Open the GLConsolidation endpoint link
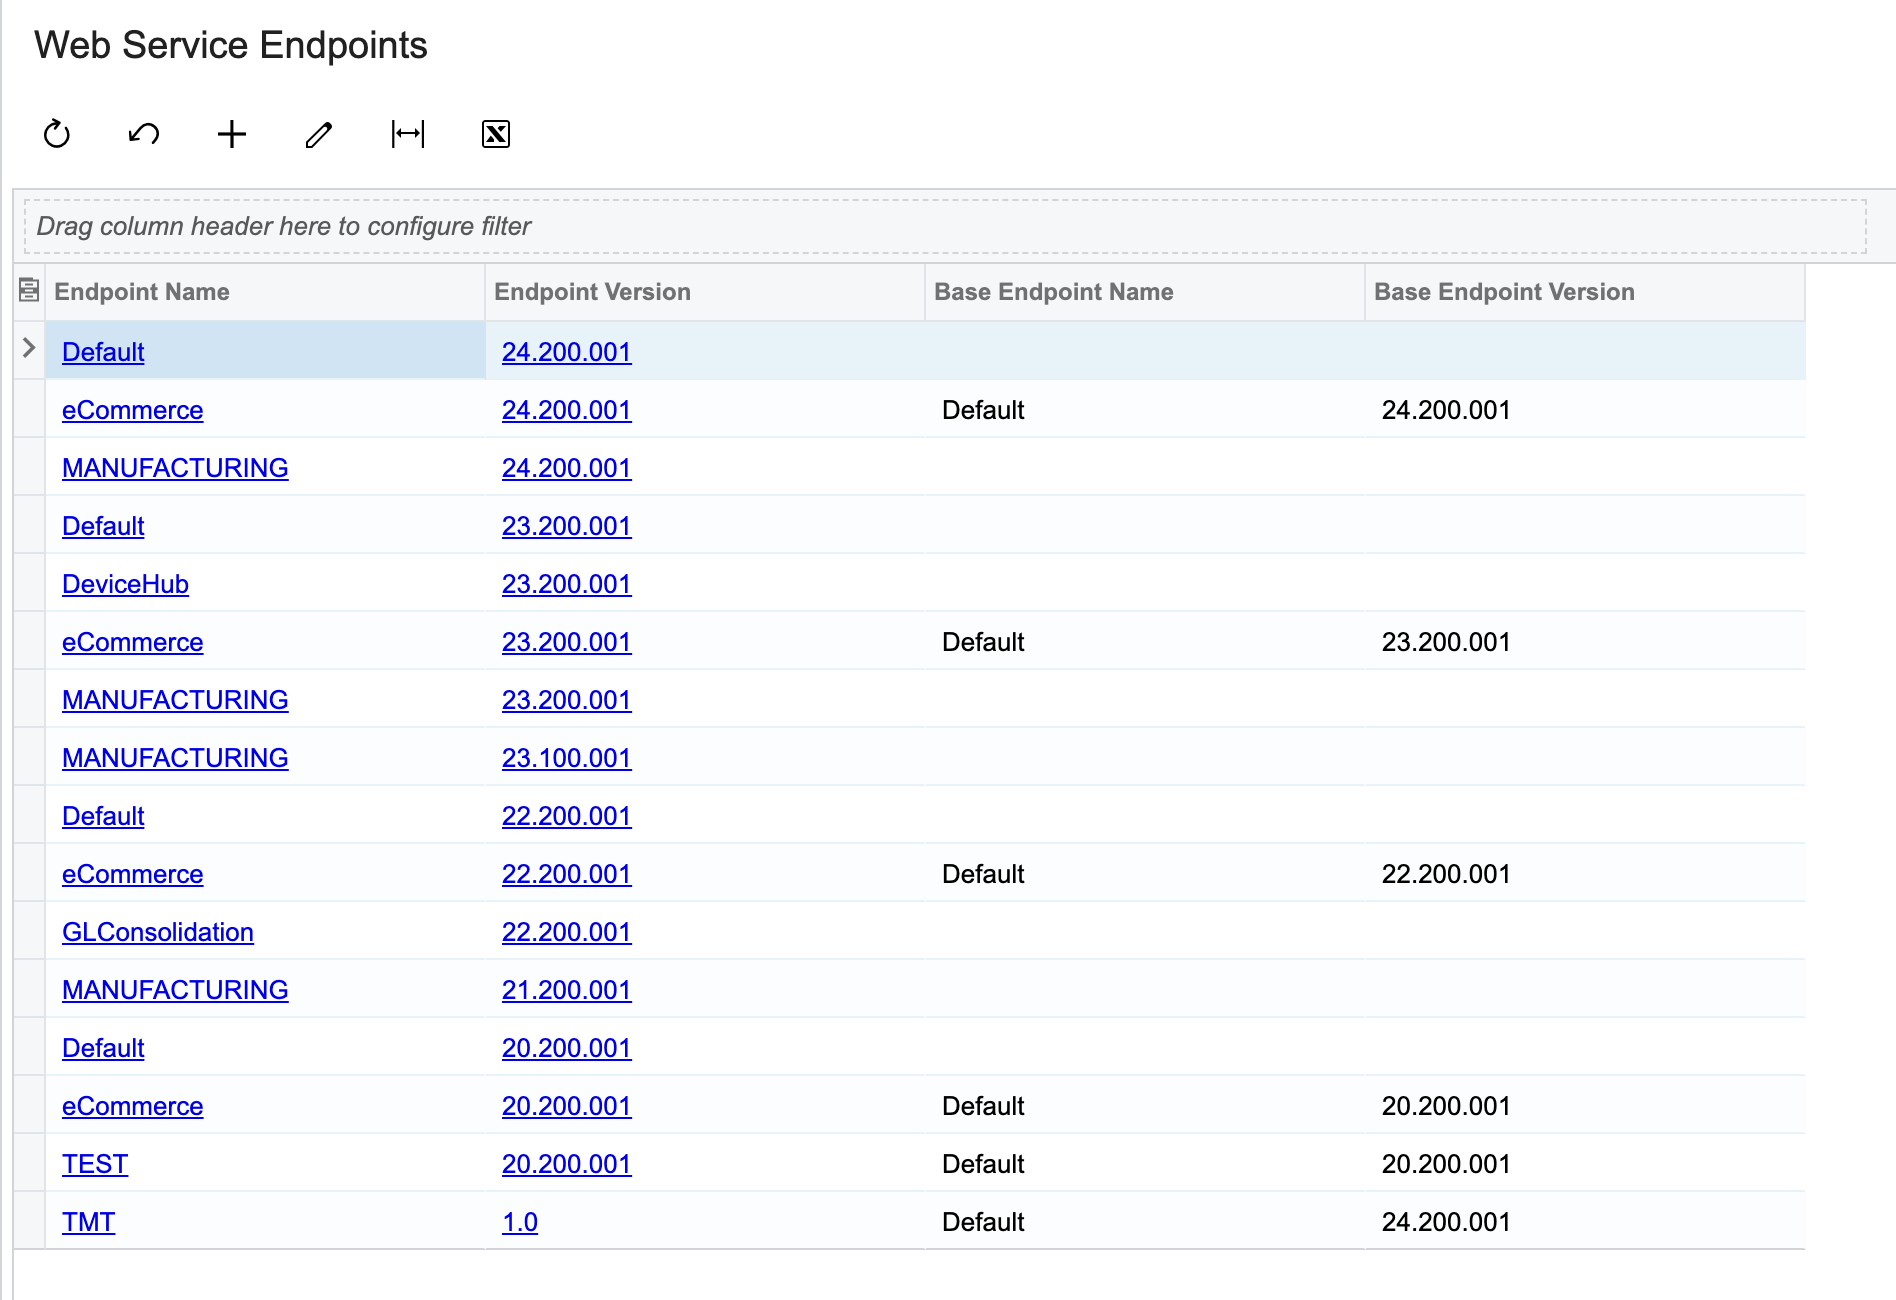The height and width of the screenshot is (1300, 1896). click(158, 932)
